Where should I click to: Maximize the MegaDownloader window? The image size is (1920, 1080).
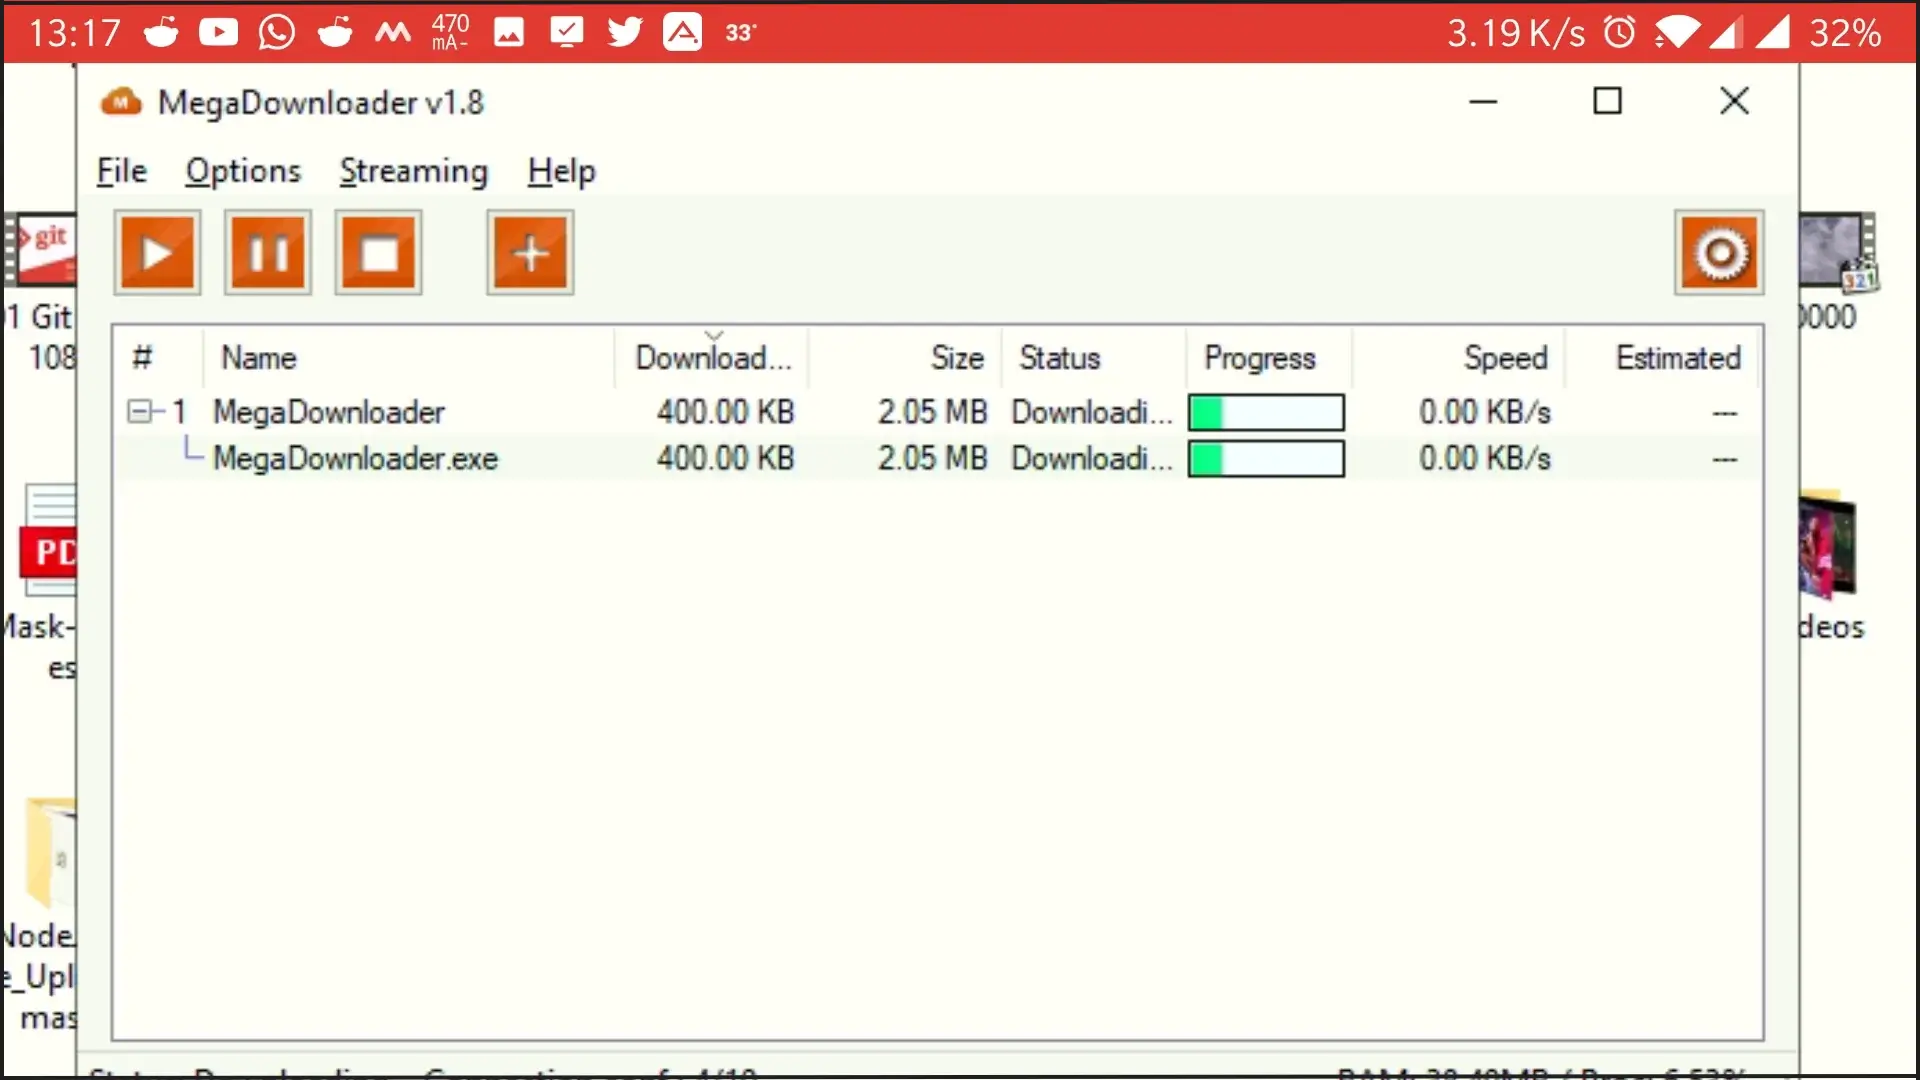point(1607,101)
